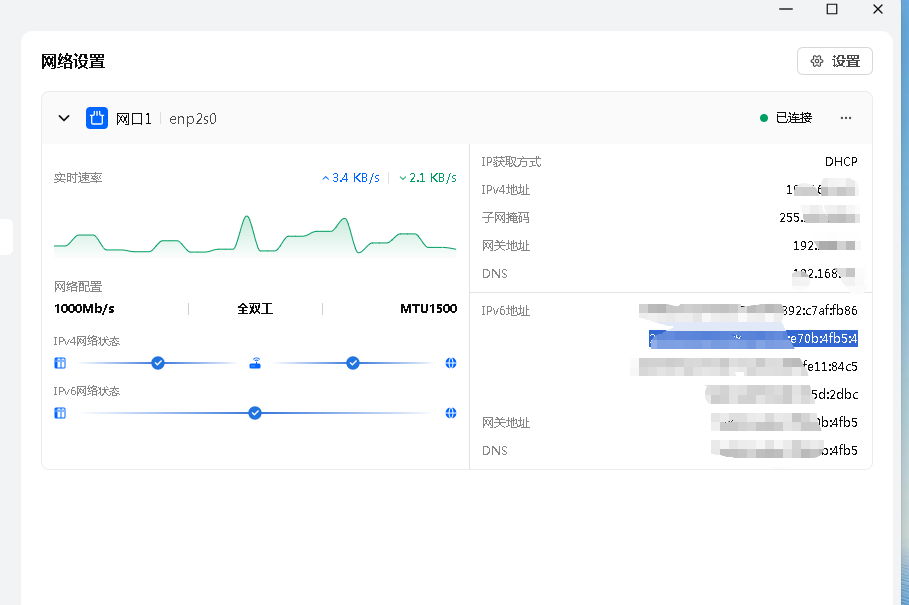
Task: Click the blue 网口1 network port icon
Action: 97,118
